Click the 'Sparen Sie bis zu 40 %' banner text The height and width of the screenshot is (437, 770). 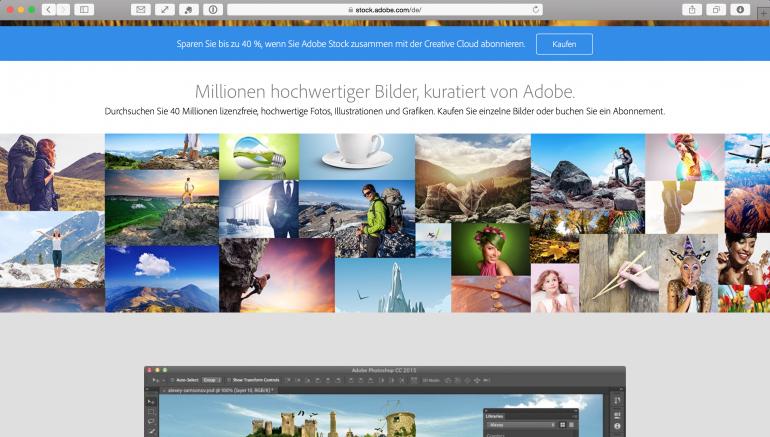point(351,44)
